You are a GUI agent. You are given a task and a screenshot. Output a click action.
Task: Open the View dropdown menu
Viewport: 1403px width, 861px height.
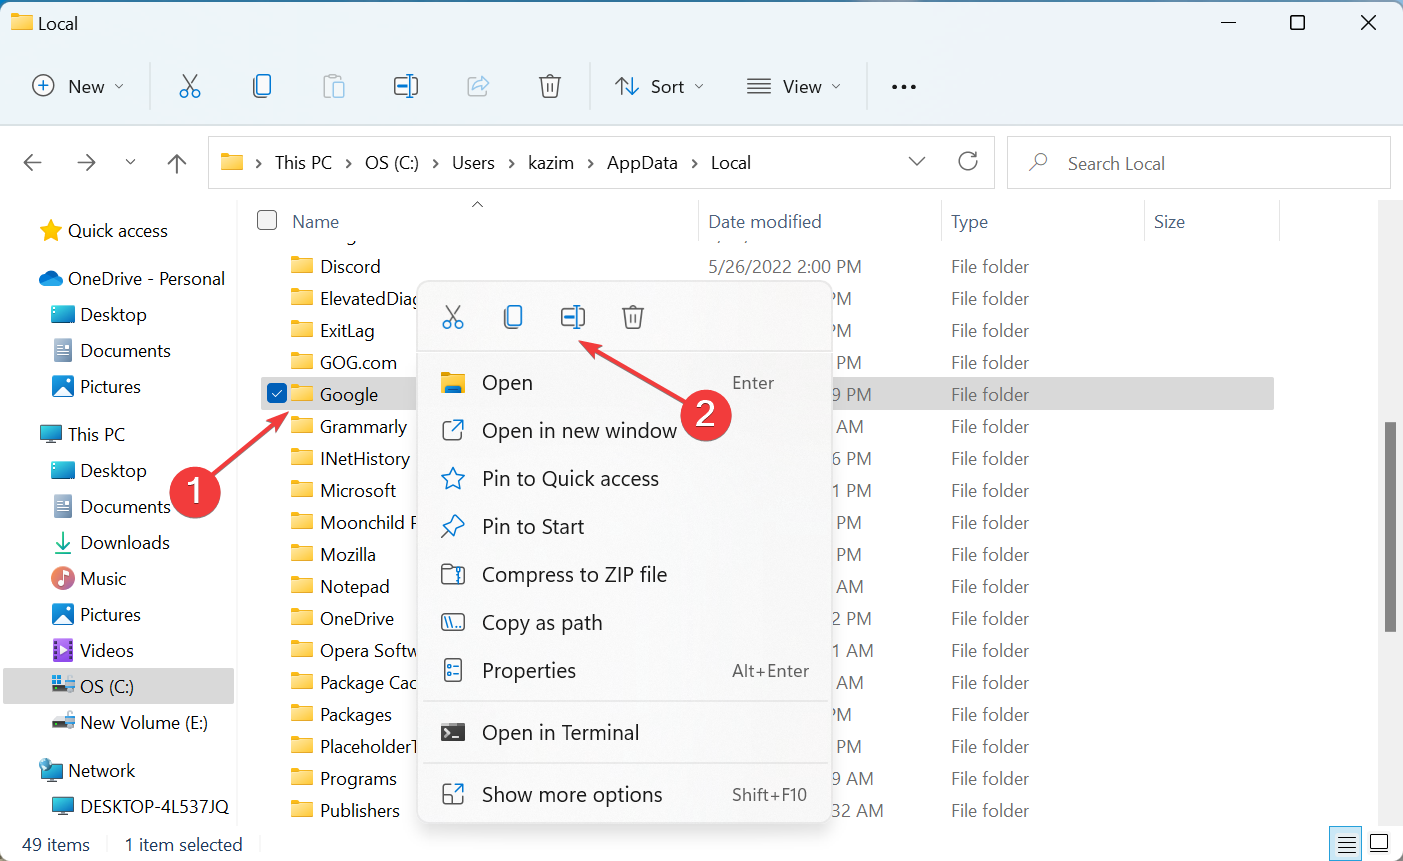click(794, 87)
